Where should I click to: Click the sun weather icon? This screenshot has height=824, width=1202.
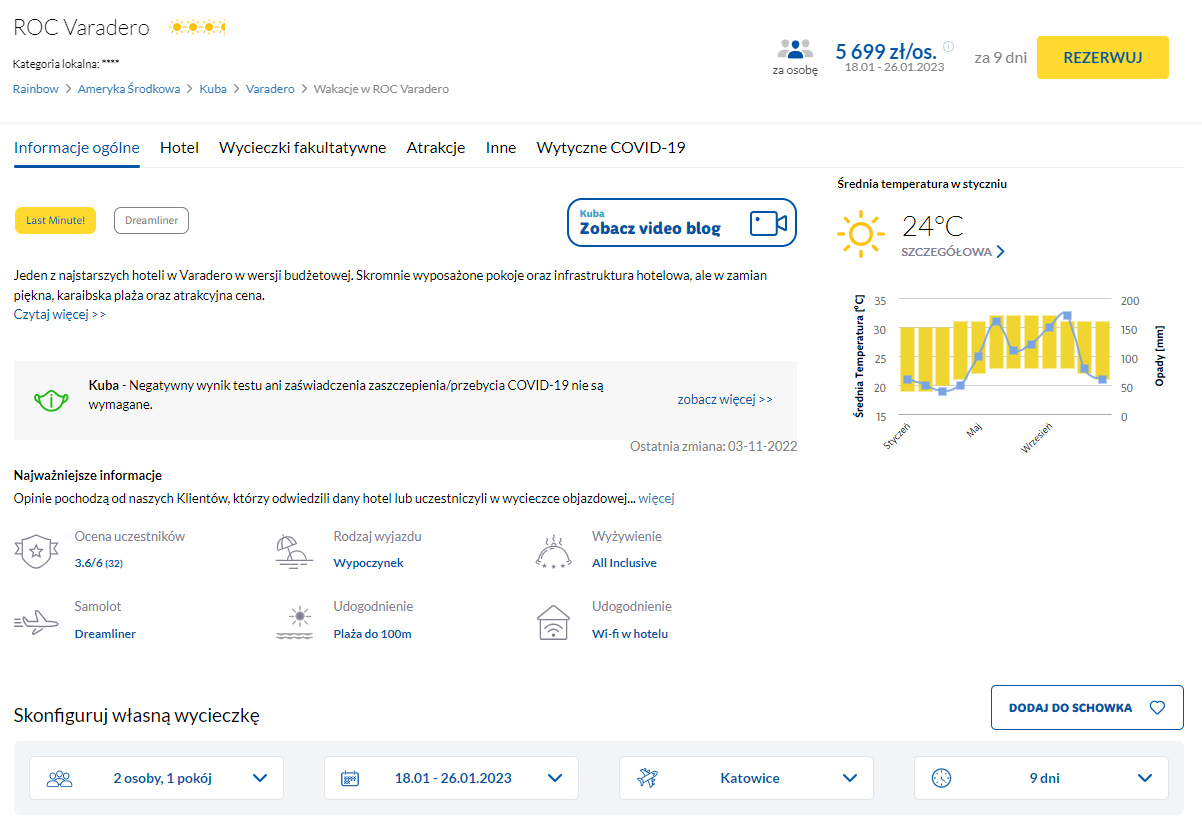860,234
